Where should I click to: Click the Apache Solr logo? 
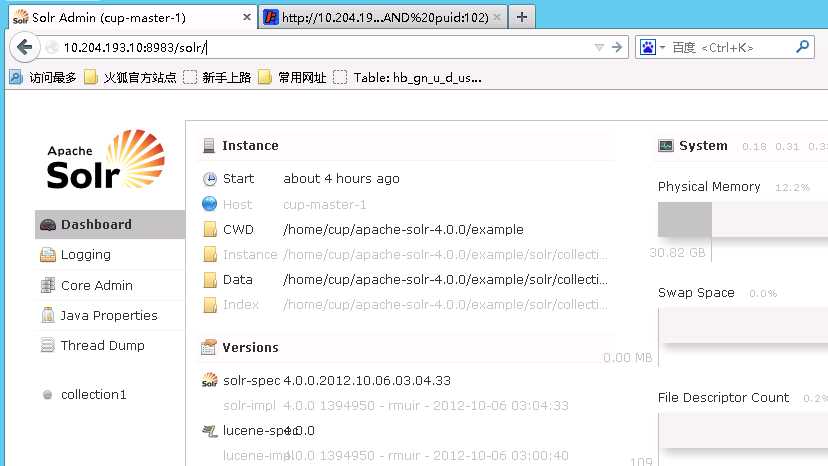(x=106, y=160)
